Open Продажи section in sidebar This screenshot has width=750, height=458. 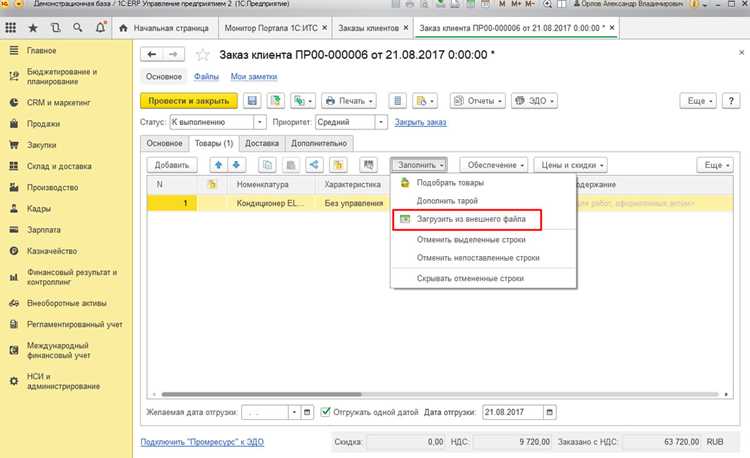pyautogui.click(x=44, y=124)
